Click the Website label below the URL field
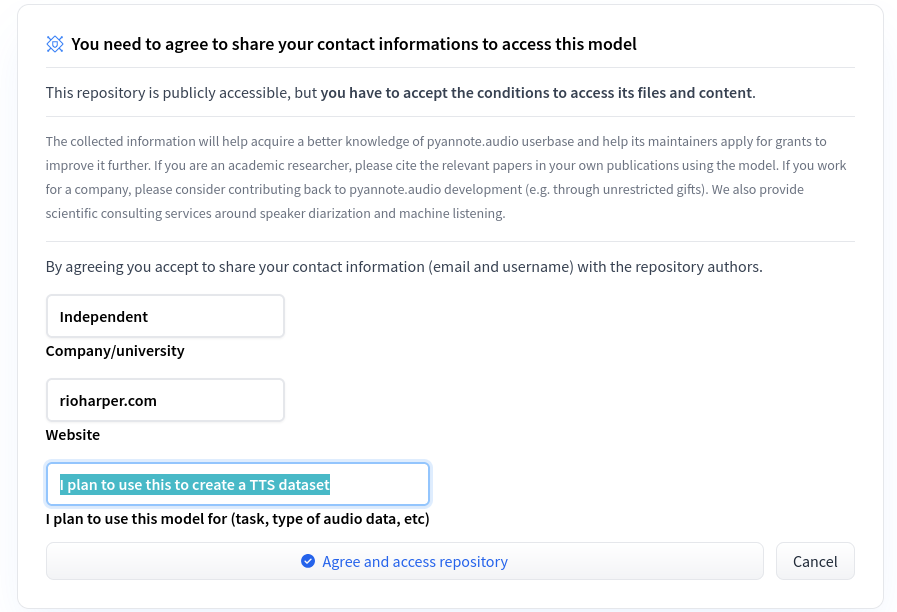The width and height of the screenshot is (897, 612). tap(72, 435)
